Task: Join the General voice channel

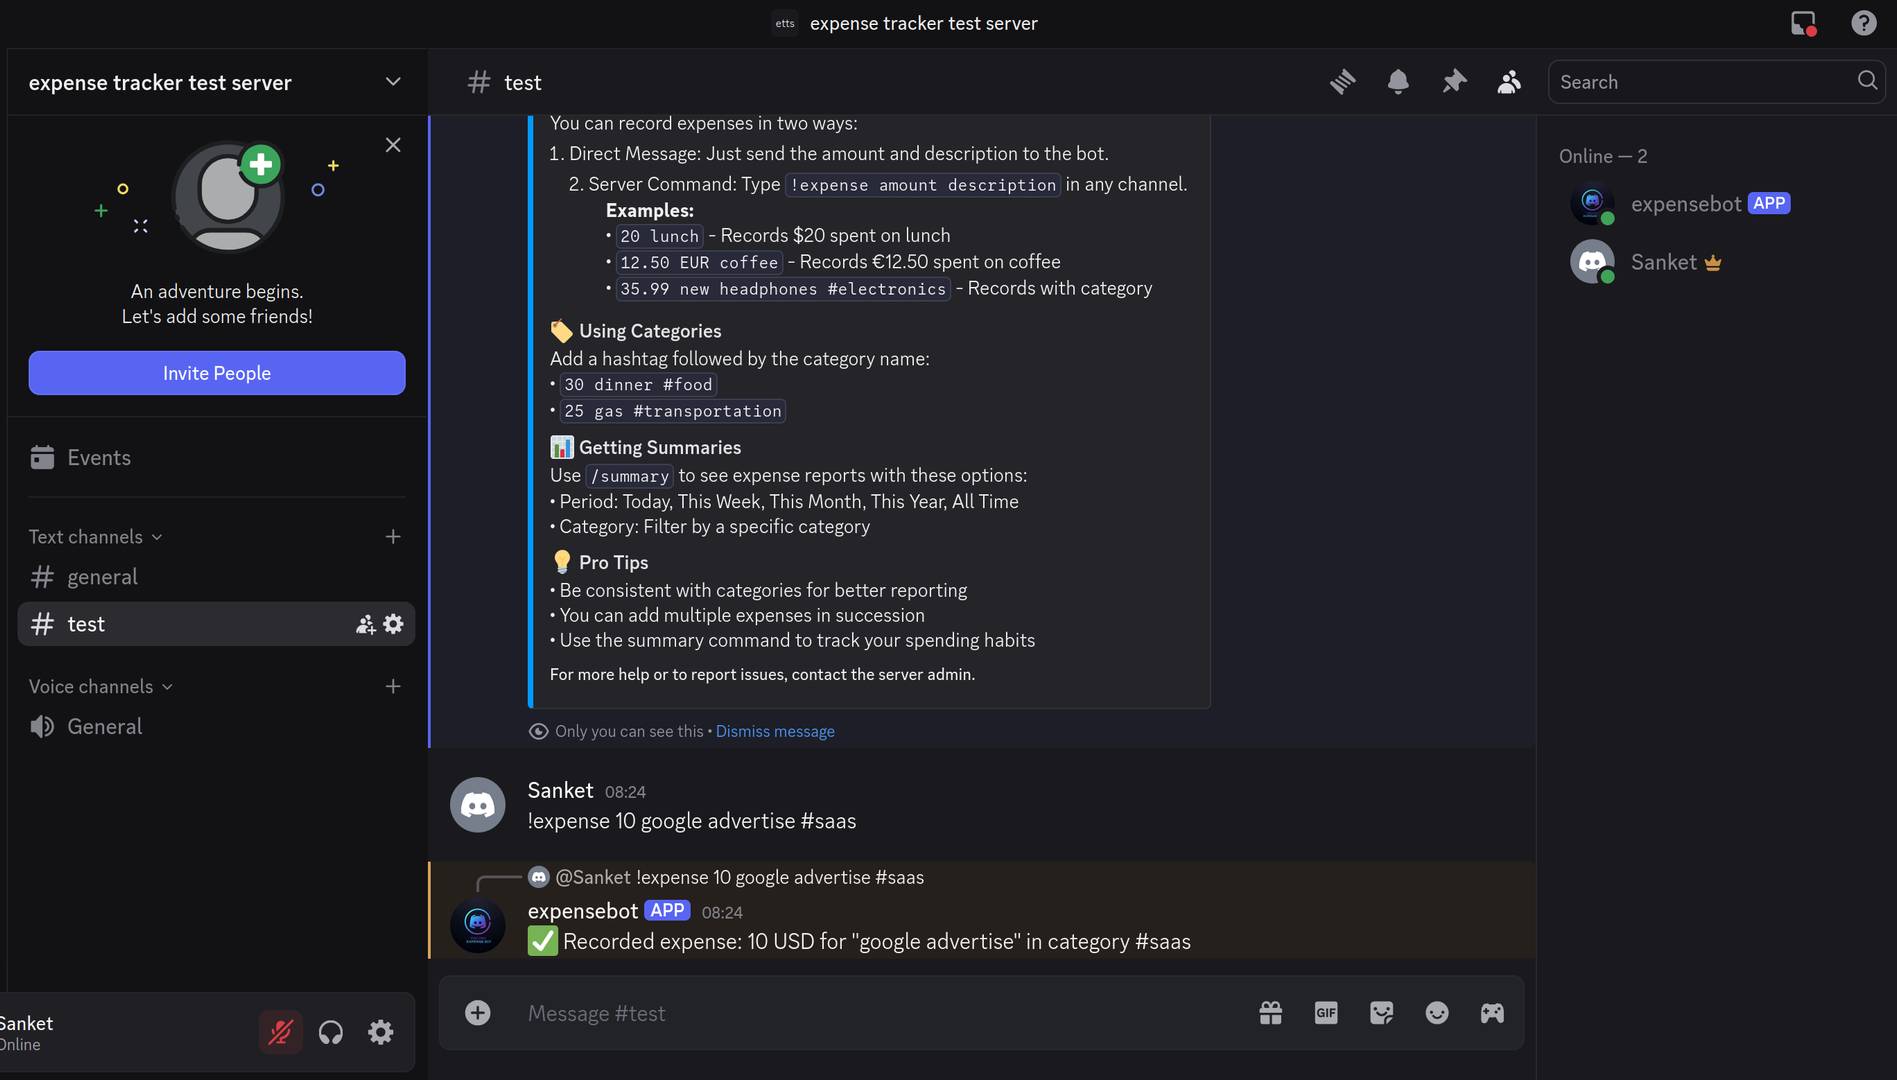Action: click(216, 727)
